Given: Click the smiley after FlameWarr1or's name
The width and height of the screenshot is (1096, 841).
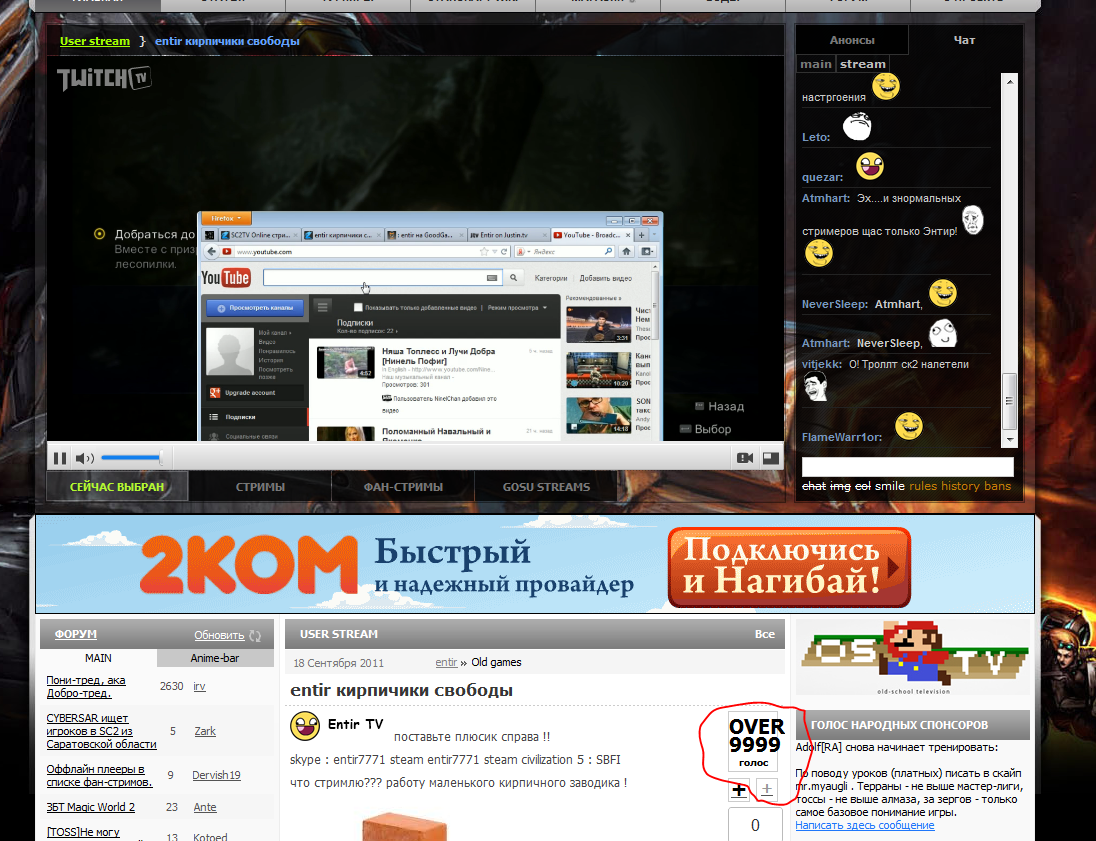Looking at the screenshot, I should [909, 426].
